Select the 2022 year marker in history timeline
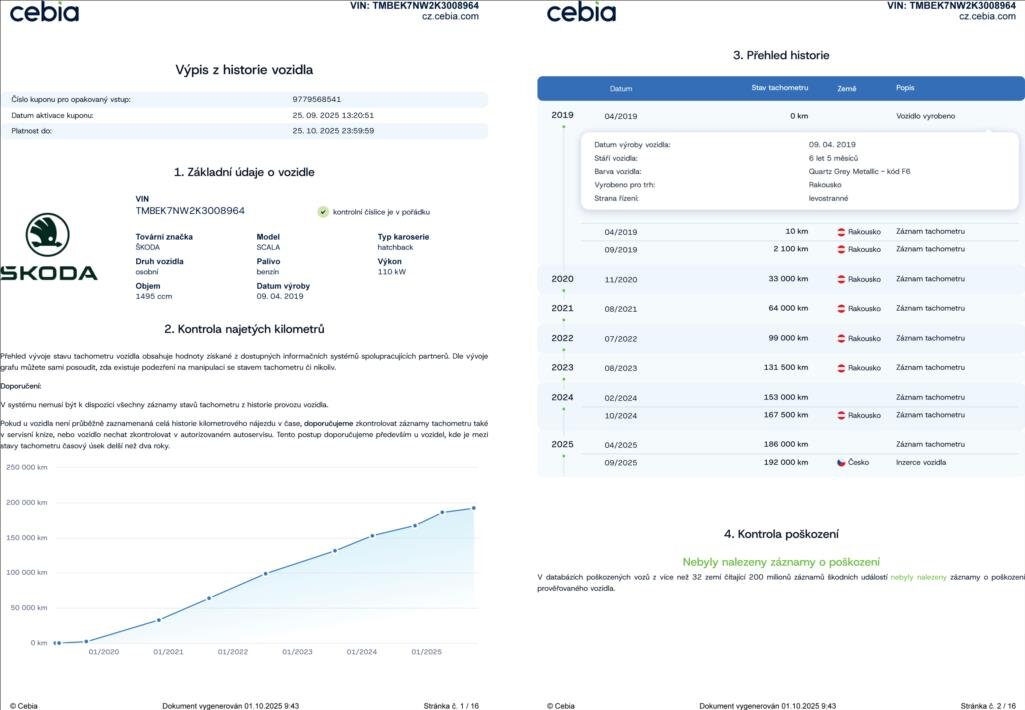Viewport: 1025px width, 710px height. (562, 338)
